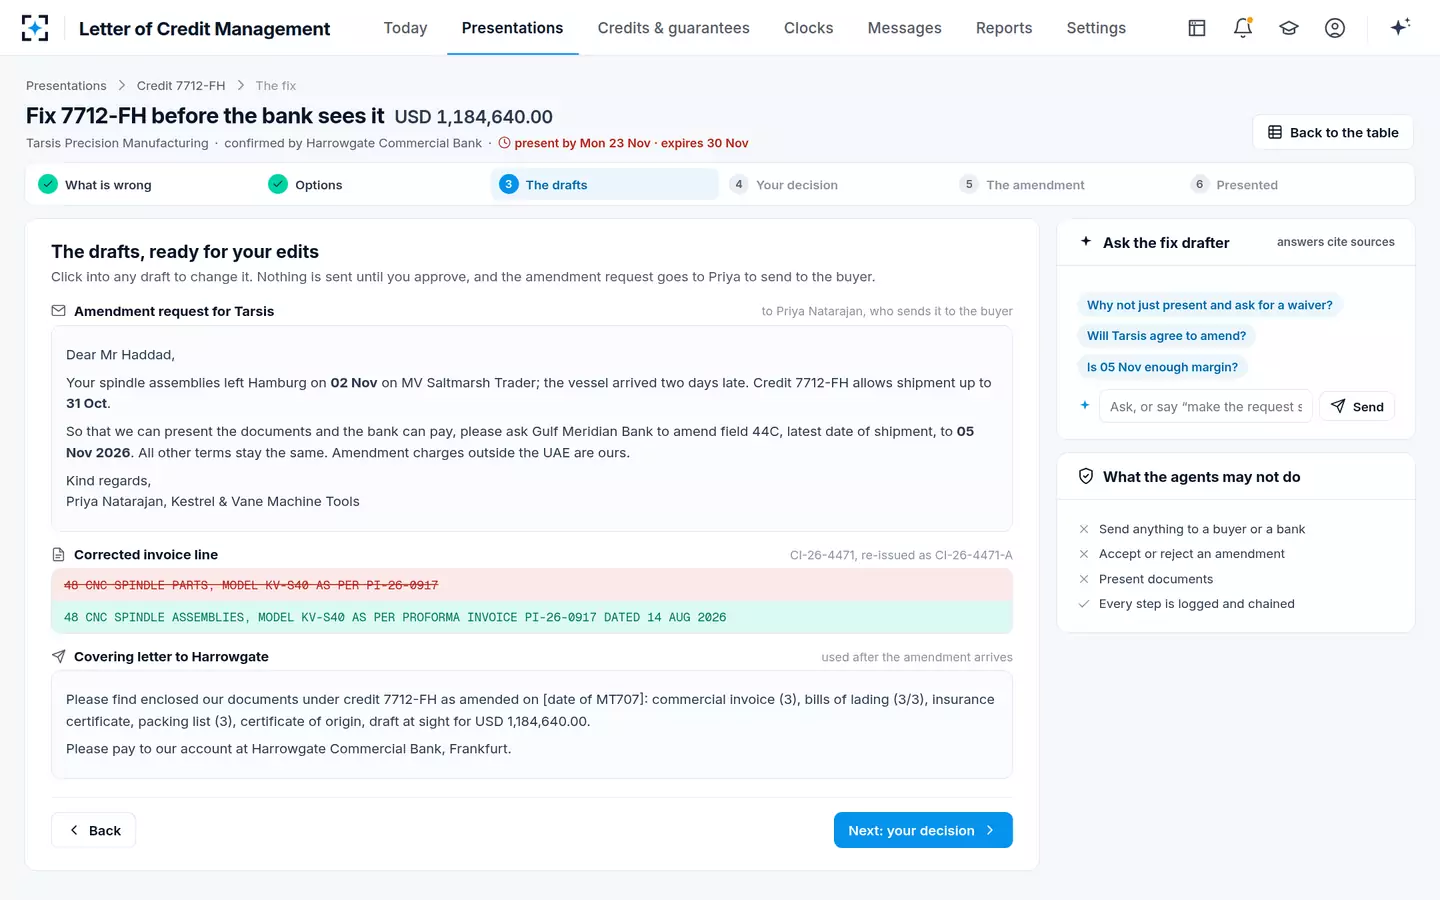Open the user account icon

[1335, 28]
